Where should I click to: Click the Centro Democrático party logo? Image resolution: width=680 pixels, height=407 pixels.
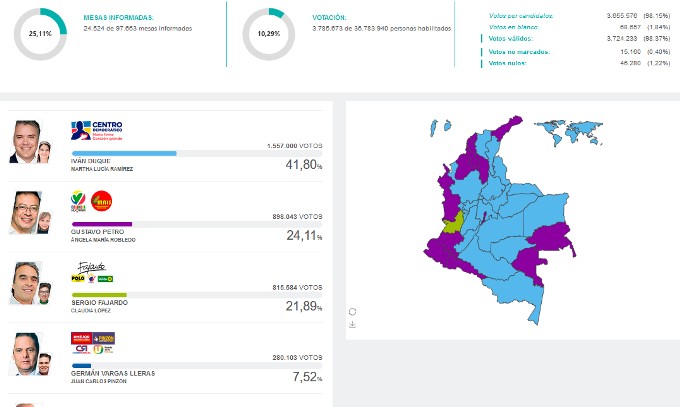[97, 130]
